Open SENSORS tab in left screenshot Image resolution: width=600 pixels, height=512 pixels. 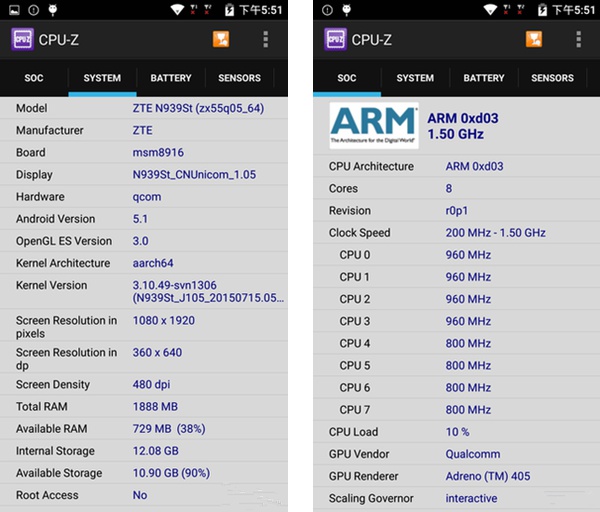pos(240,78)
